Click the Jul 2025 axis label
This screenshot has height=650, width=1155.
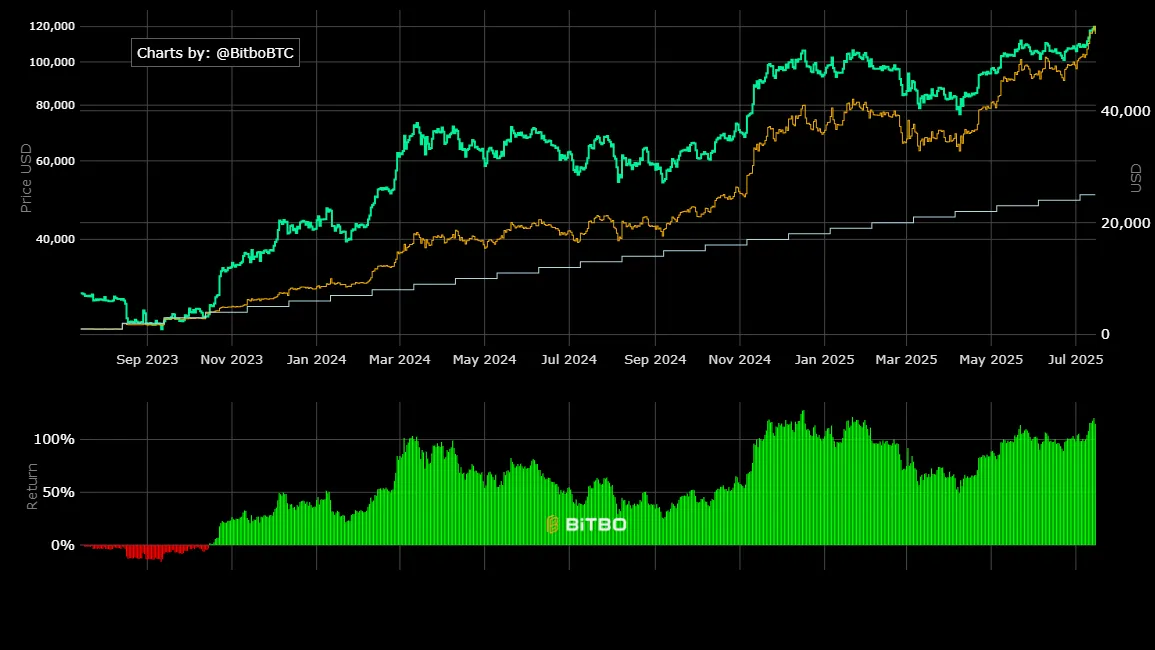pos(1075,360)
